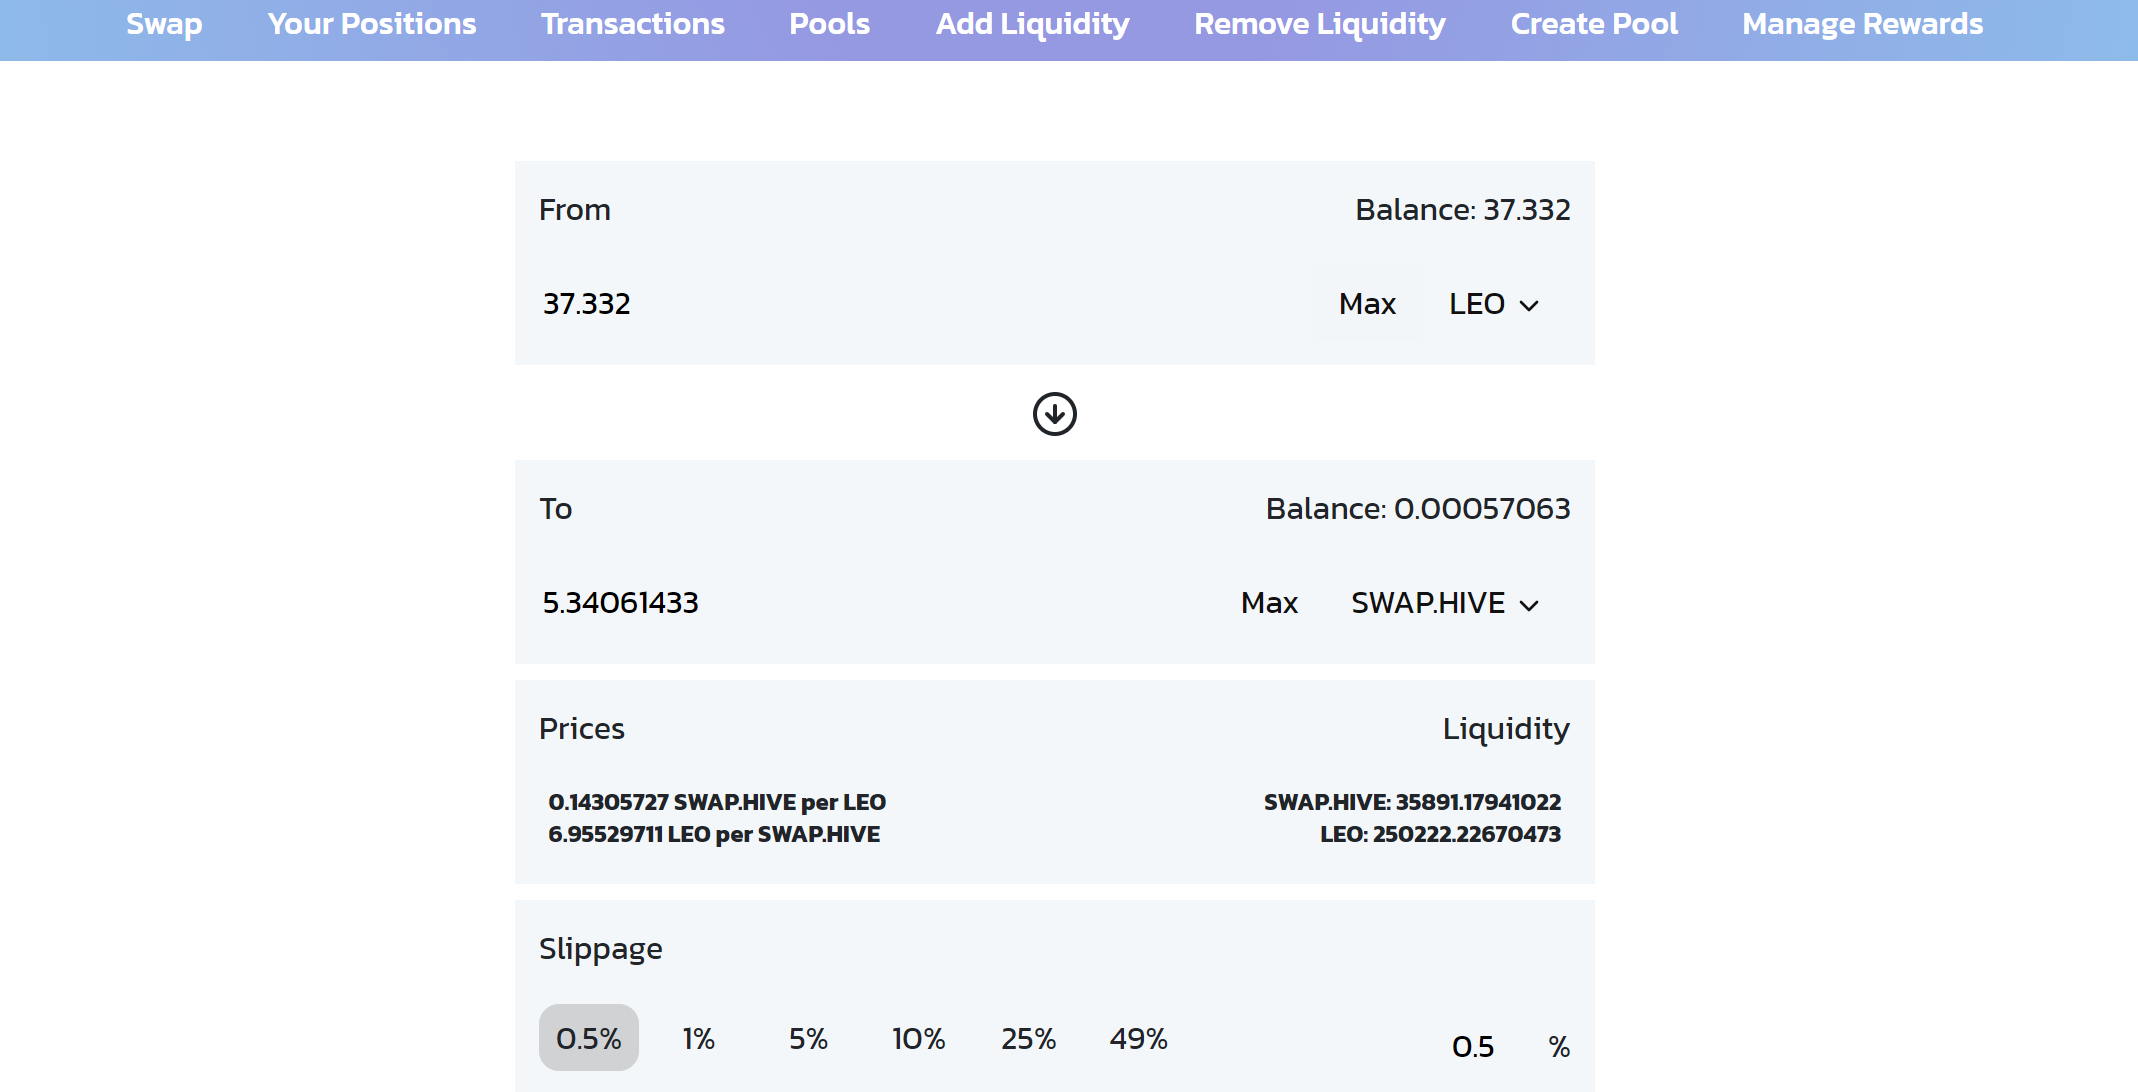Switch to Remove Liquidity
This screenshot has width=2138, height=1092.
pos(1320,24)
